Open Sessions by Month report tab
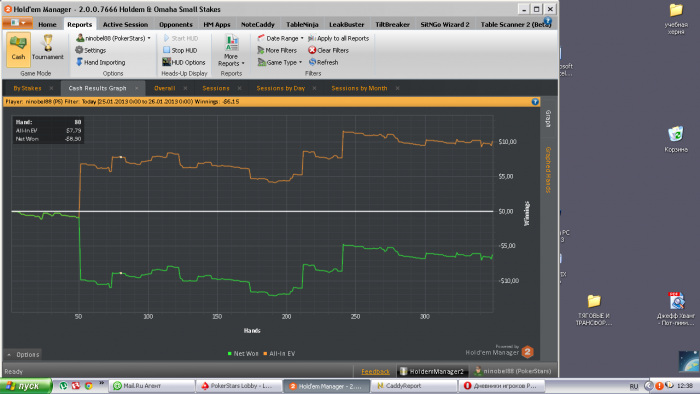Viewport: 700px width, 394px height. click(359, 88)
